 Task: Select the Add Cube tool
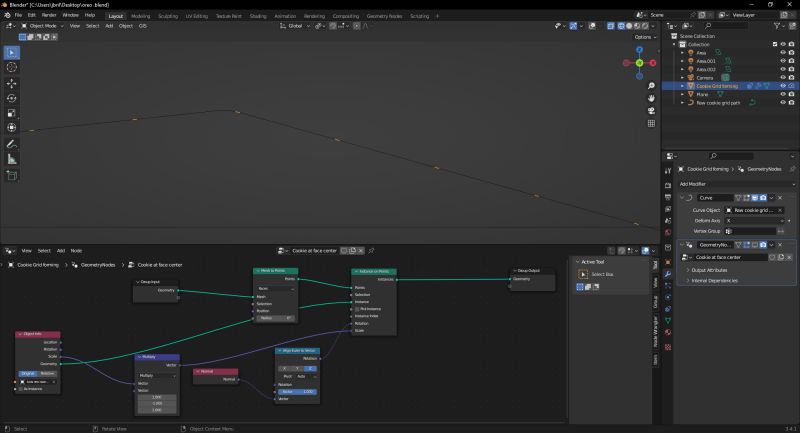point(11,176)
